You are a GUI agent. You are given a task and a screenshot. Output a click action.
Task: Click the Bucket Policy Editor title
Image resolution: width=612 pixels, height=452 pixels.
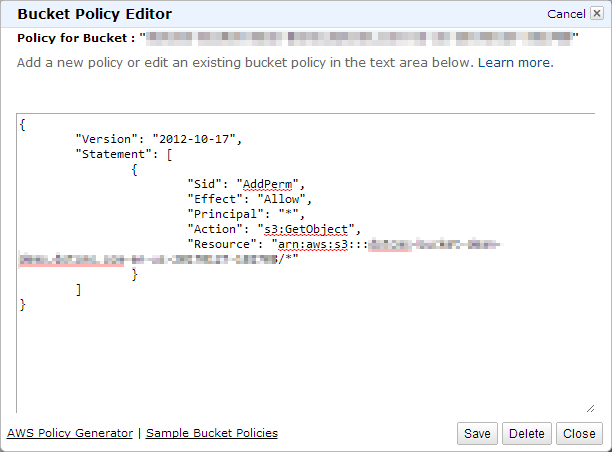click(x=94, y=14)
